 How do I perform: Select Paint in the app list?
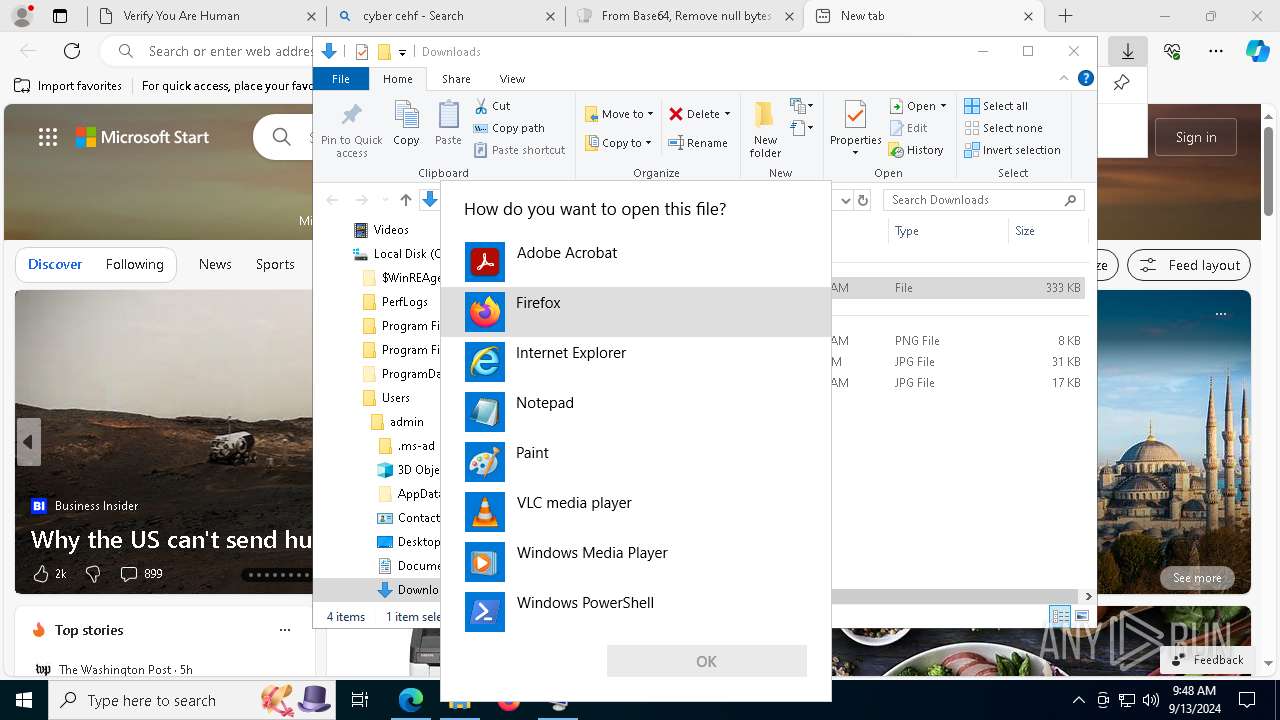click(x=635, y=462)
